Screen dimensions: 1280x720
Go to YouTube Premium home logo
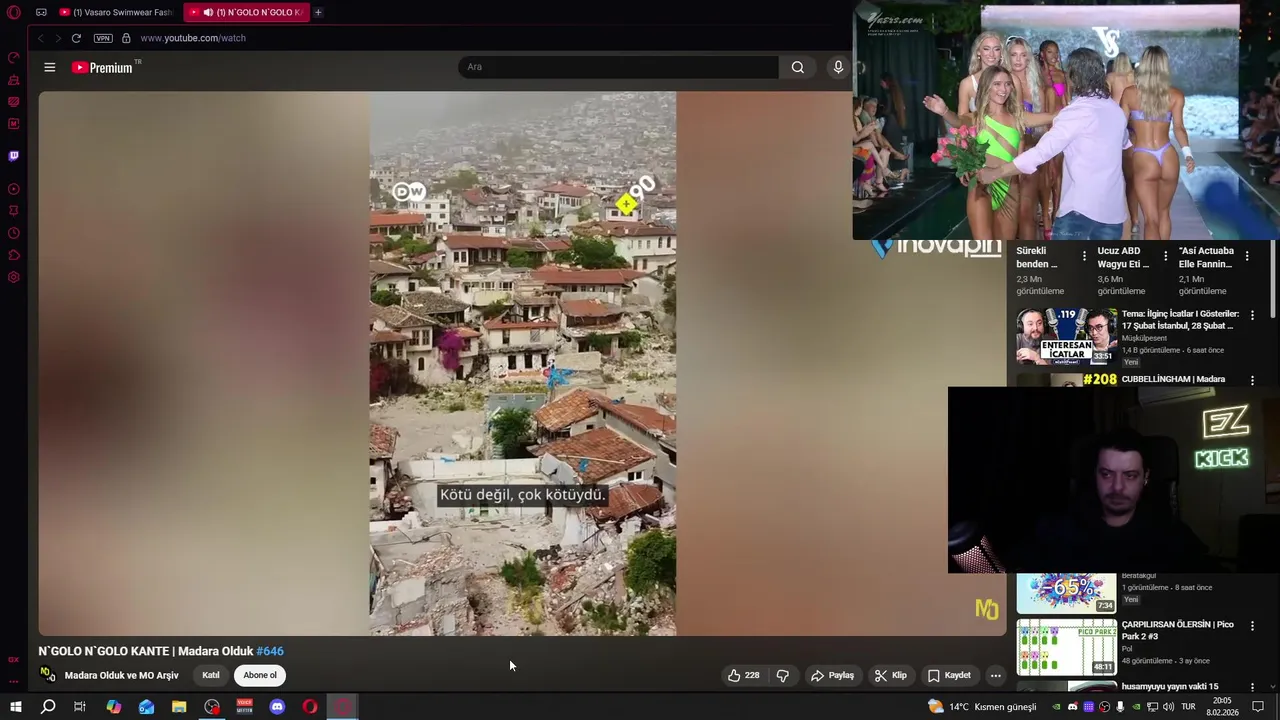click(x=106, y=67)
